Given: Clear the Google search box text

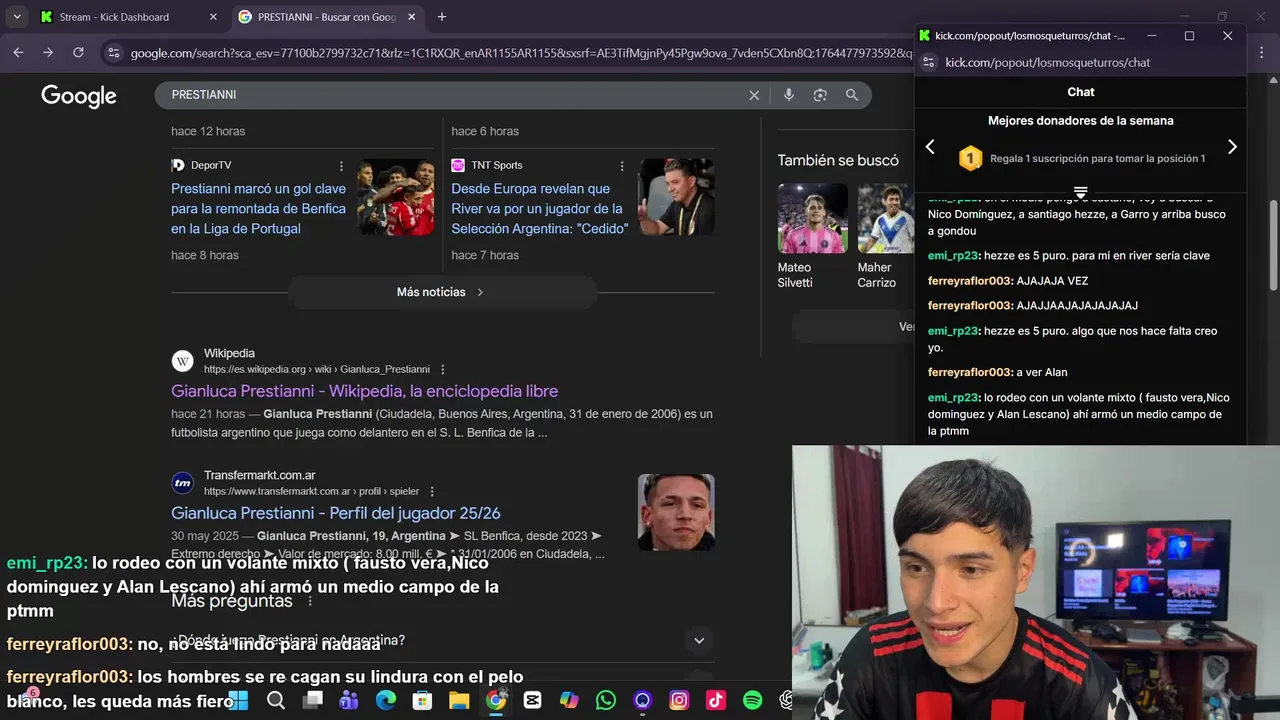Looking at the screenshot, I should pyautogui.click(x=754, y=95).
